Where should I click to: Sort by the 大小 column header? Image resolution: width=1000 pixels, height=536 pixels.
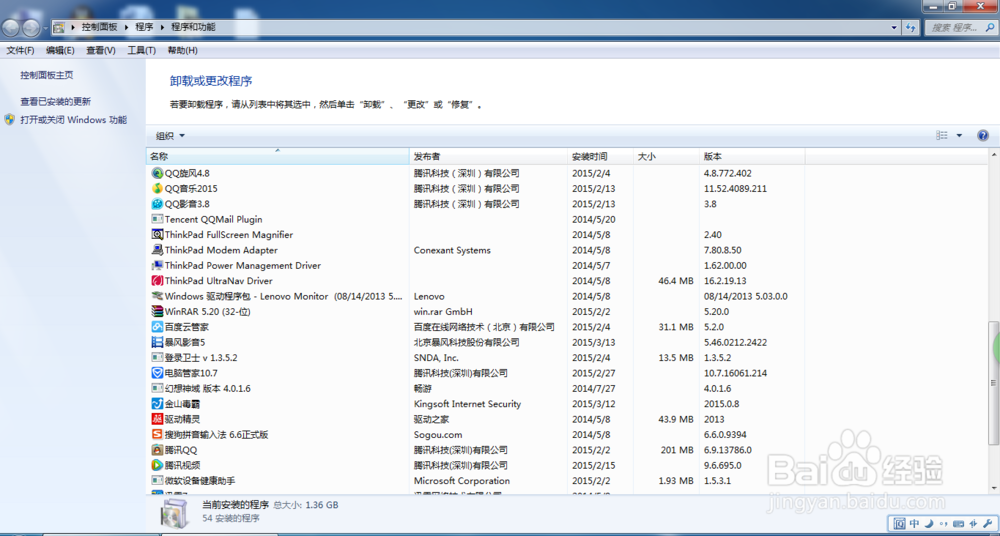666,156
